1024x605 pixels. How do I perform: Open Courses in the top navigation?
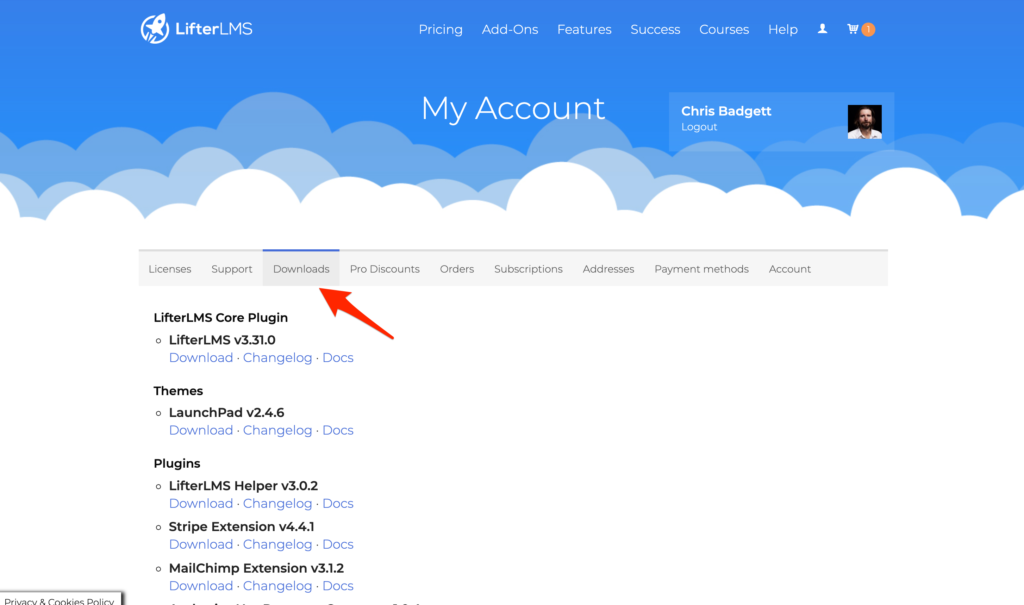[x=724, y=29]
